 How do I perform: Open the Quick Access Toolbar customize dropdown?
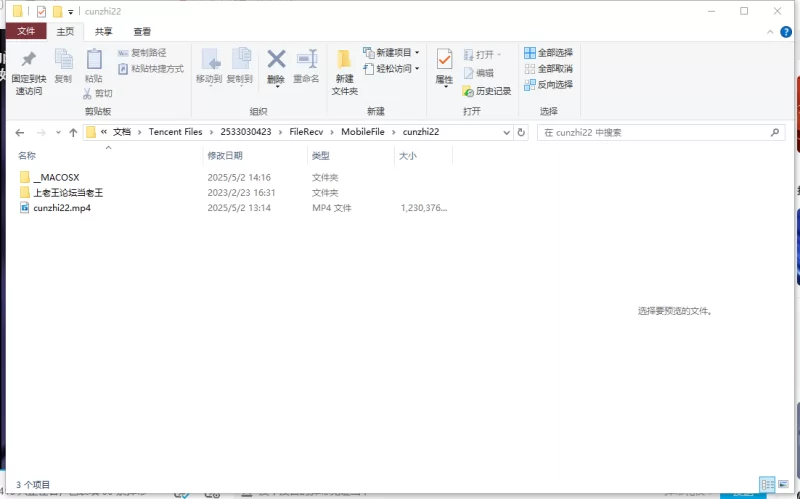70,12
